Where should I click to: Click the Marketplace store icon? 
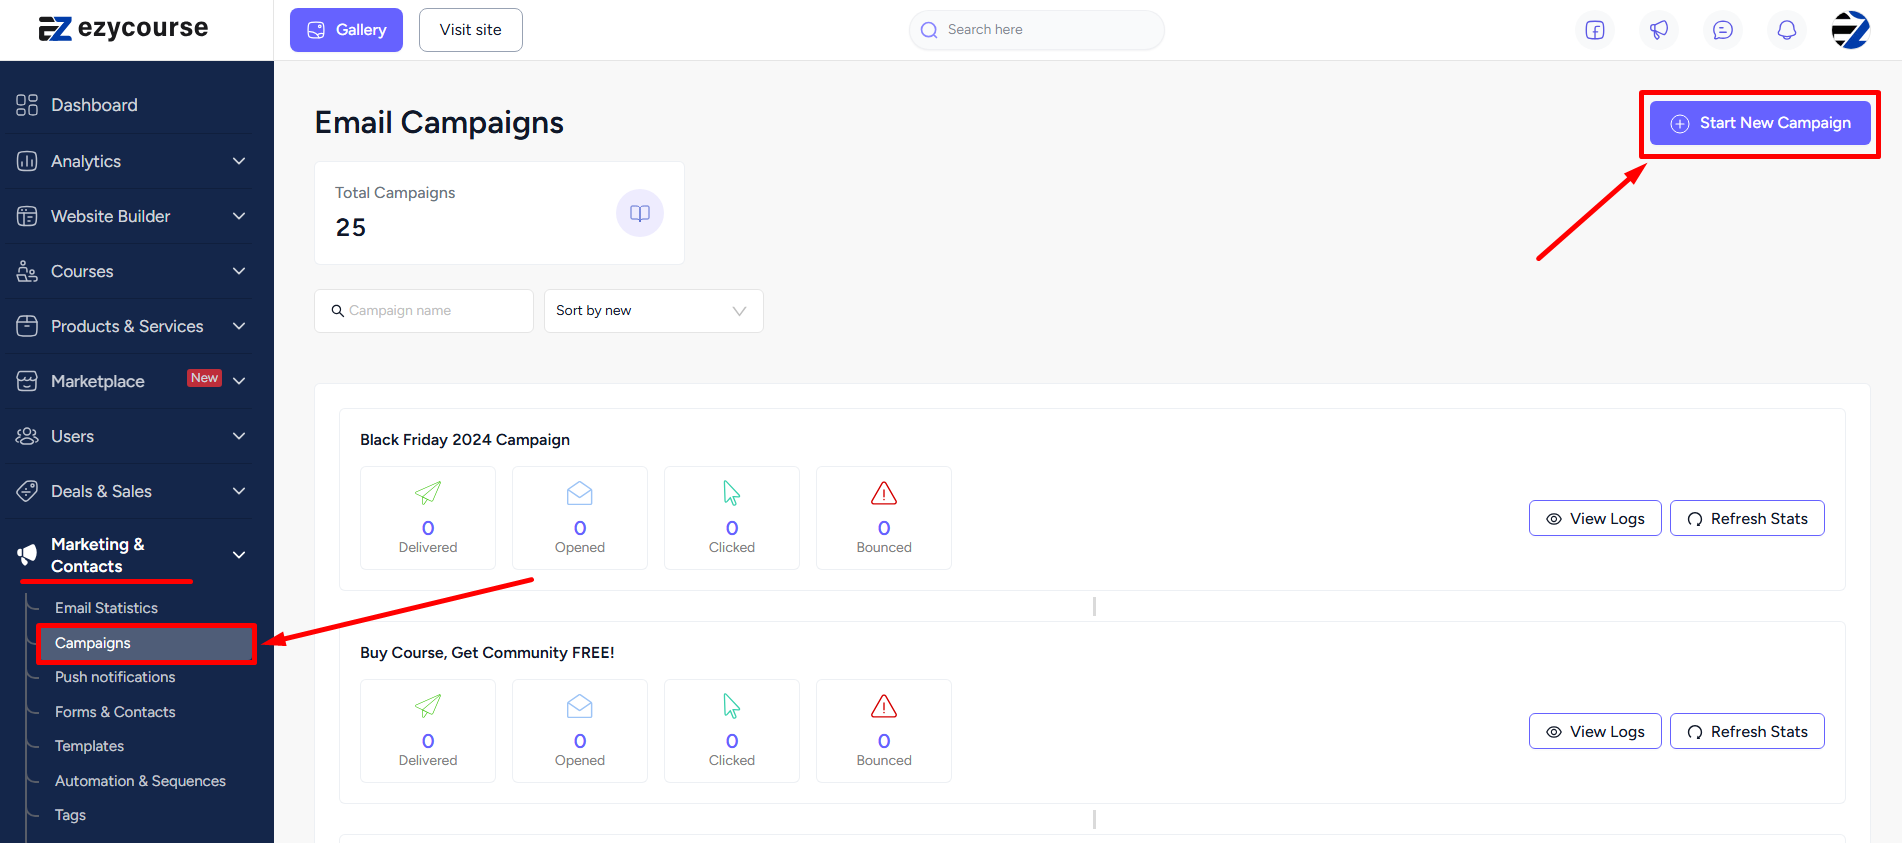coord(27,381)
